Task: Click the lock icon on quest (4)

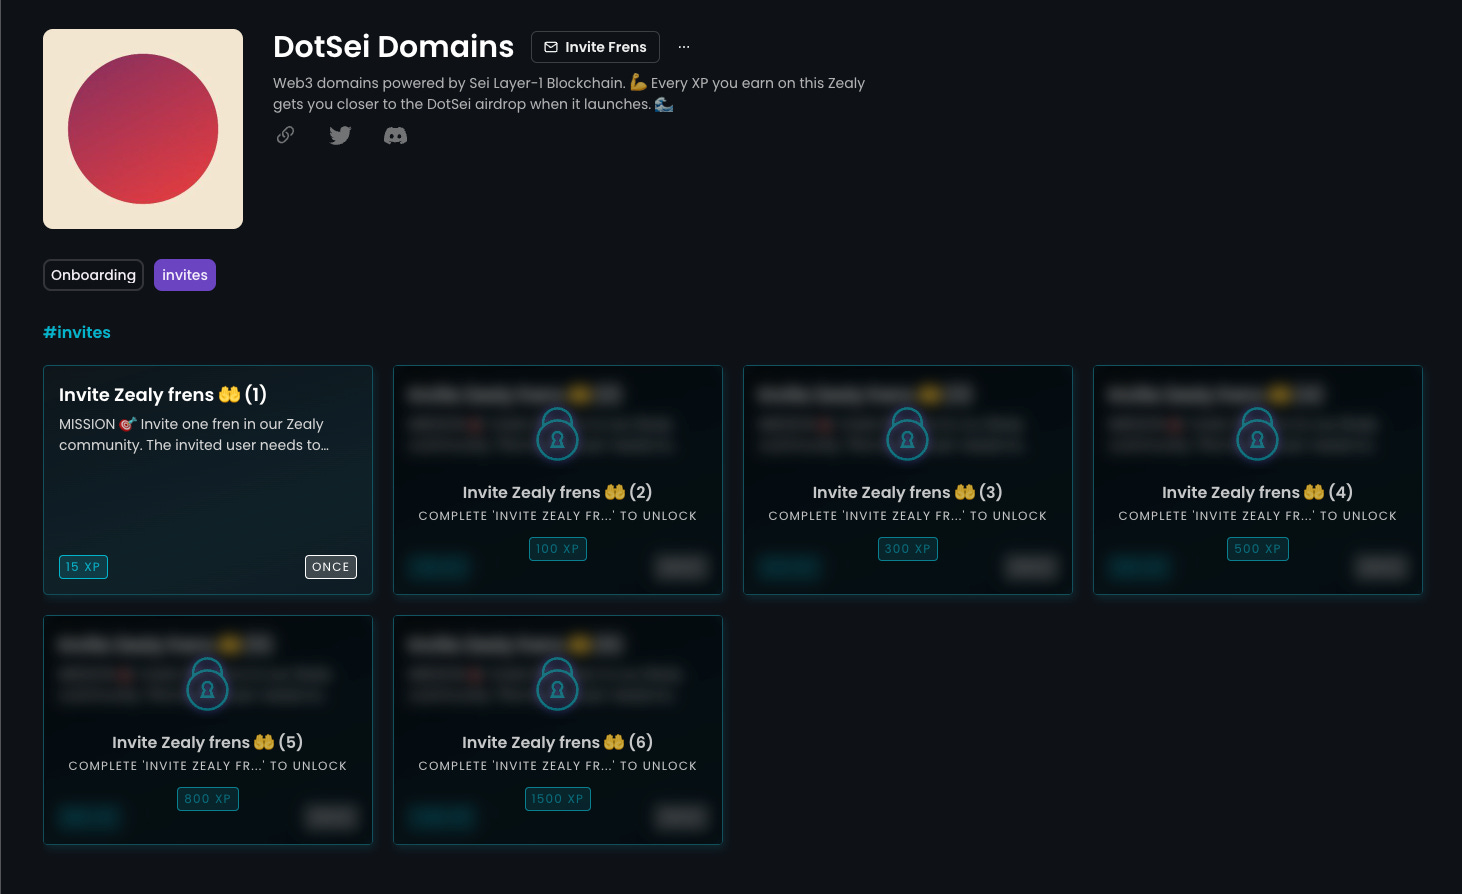Action: tap(1258, 434)
